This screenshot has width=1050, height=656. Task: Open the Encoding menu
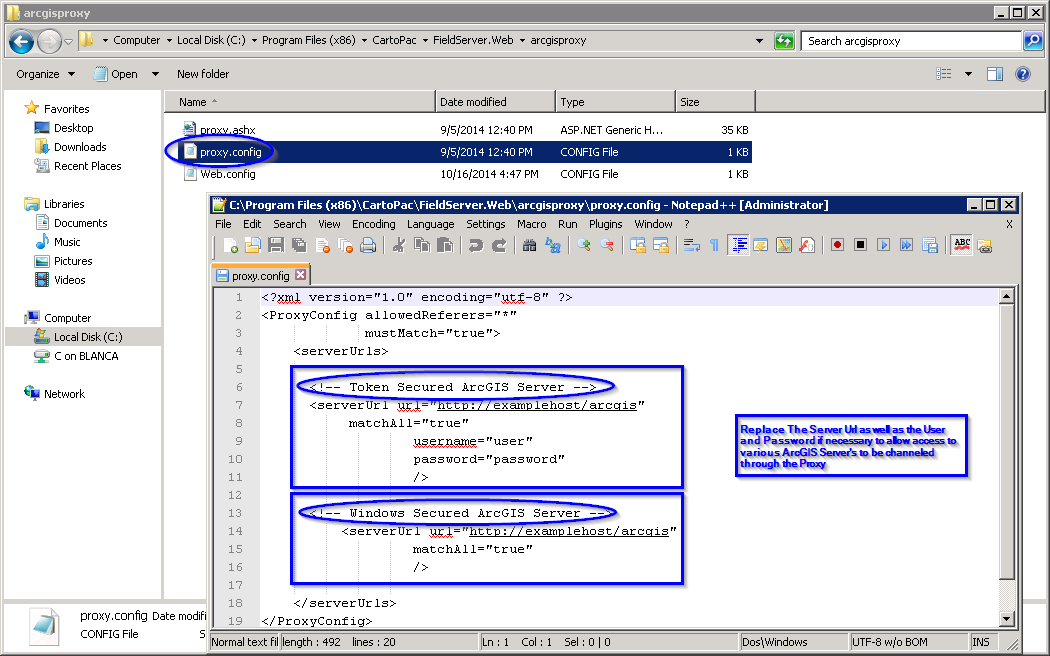(373, 224)
